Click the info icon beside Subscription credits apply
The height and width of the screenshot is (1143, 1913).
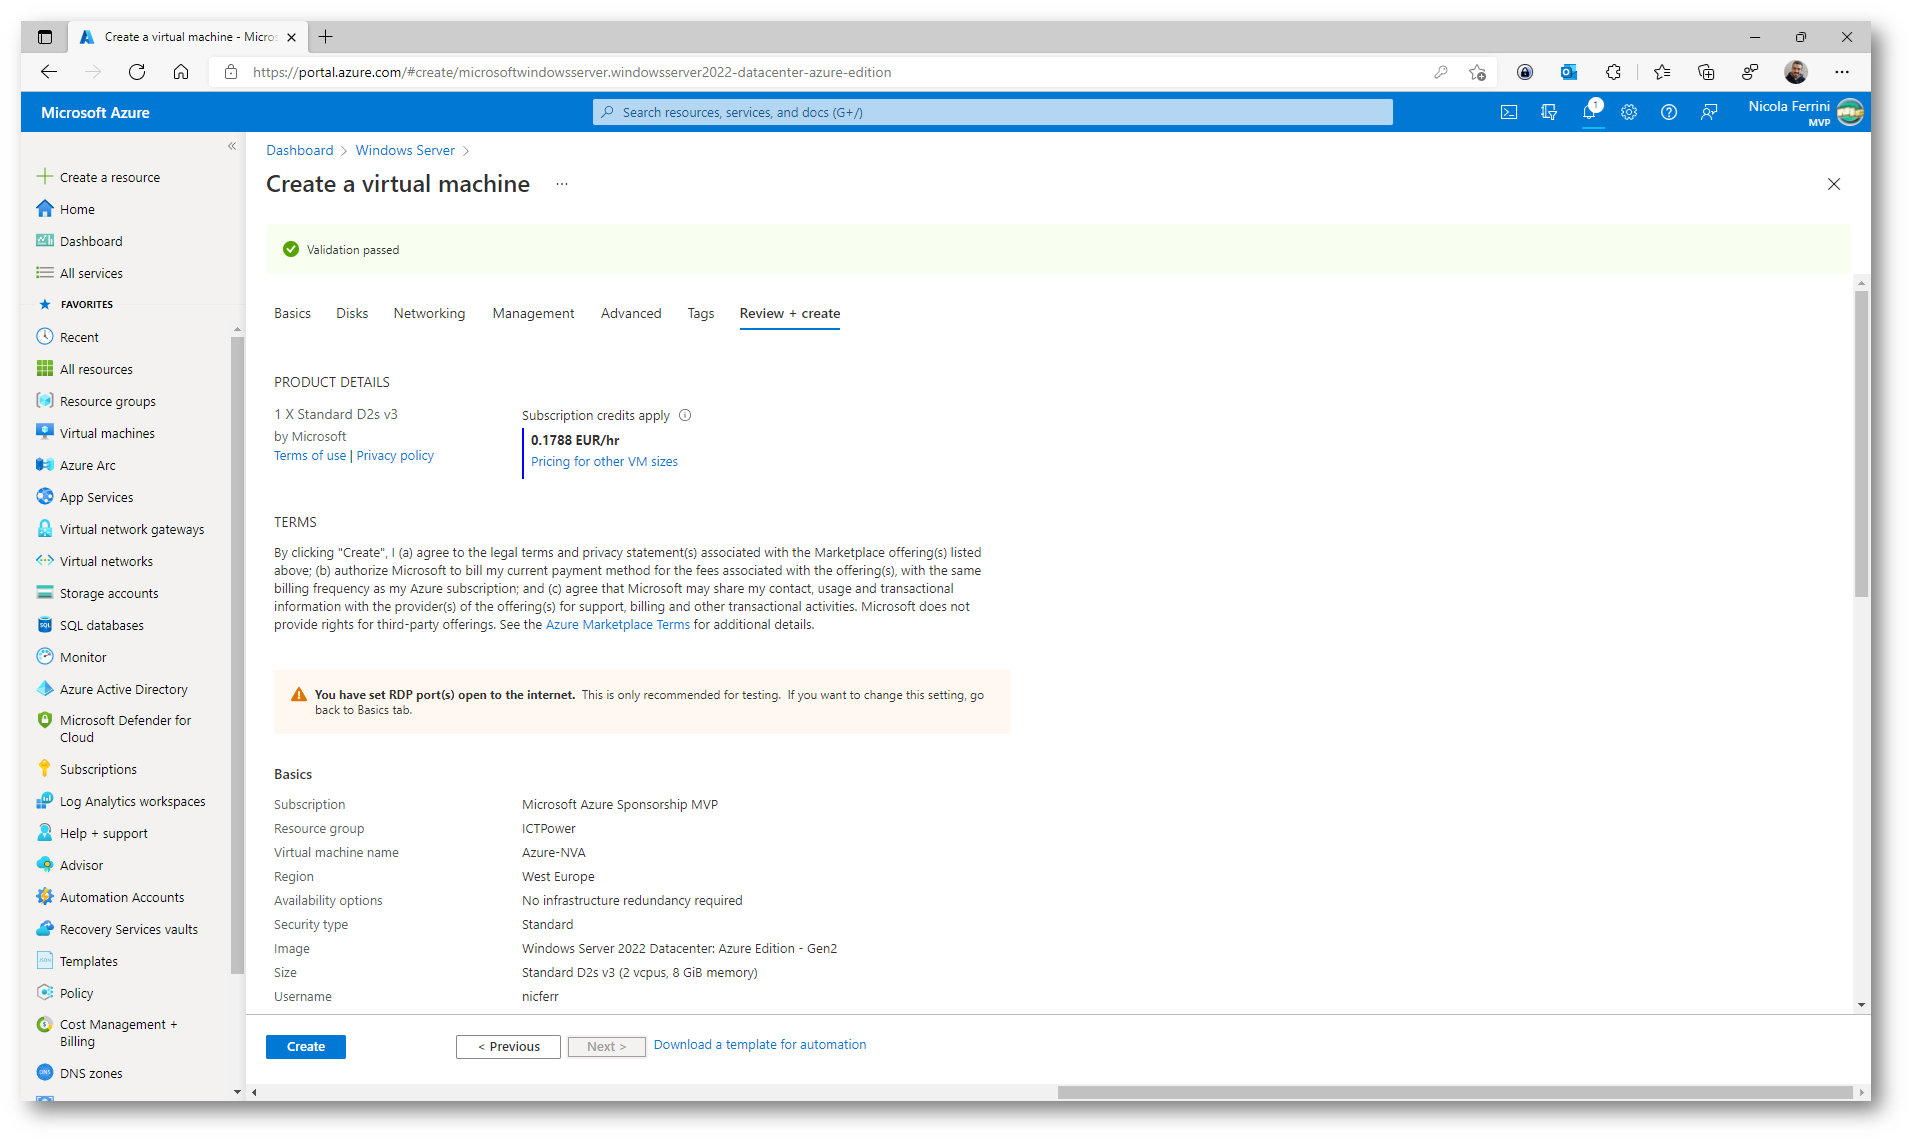tap(685, 415)
